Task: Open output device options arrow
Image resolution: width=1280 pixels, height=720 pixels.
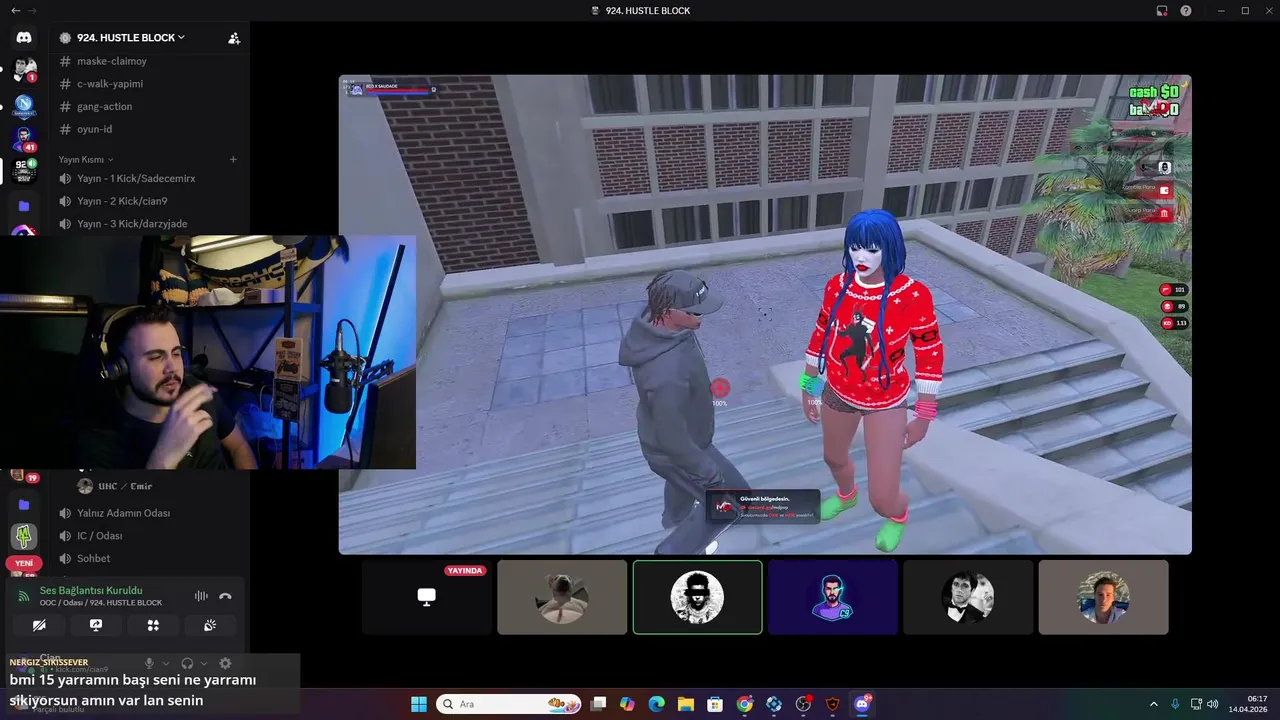Action: 204,663
